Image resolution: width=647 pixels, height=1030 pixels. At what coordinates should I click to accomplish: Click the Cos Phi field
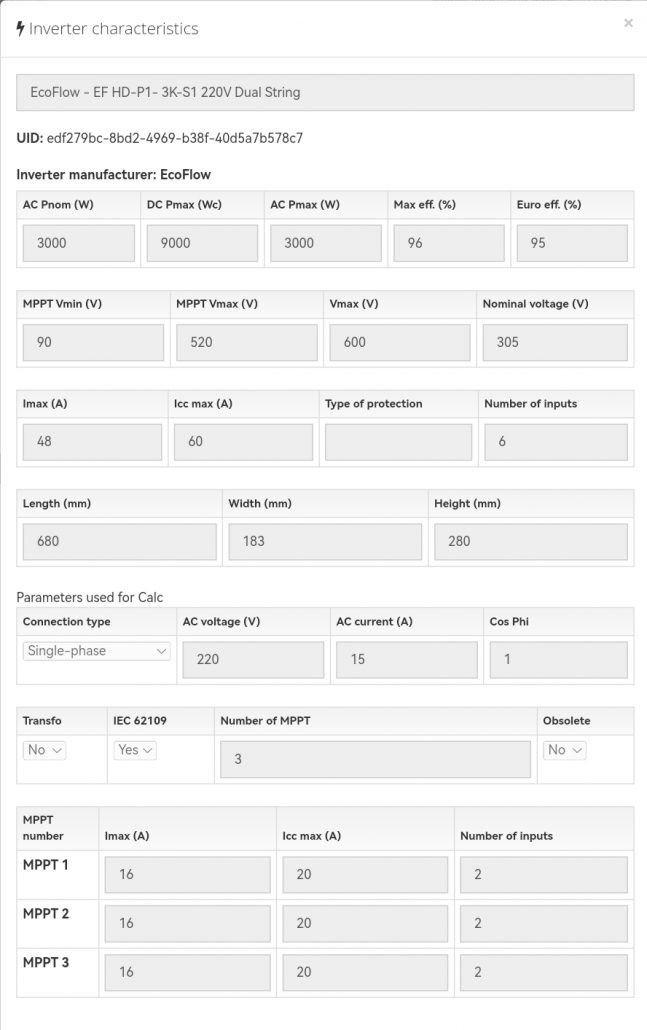pyautogui.click(x=558, y=660)
